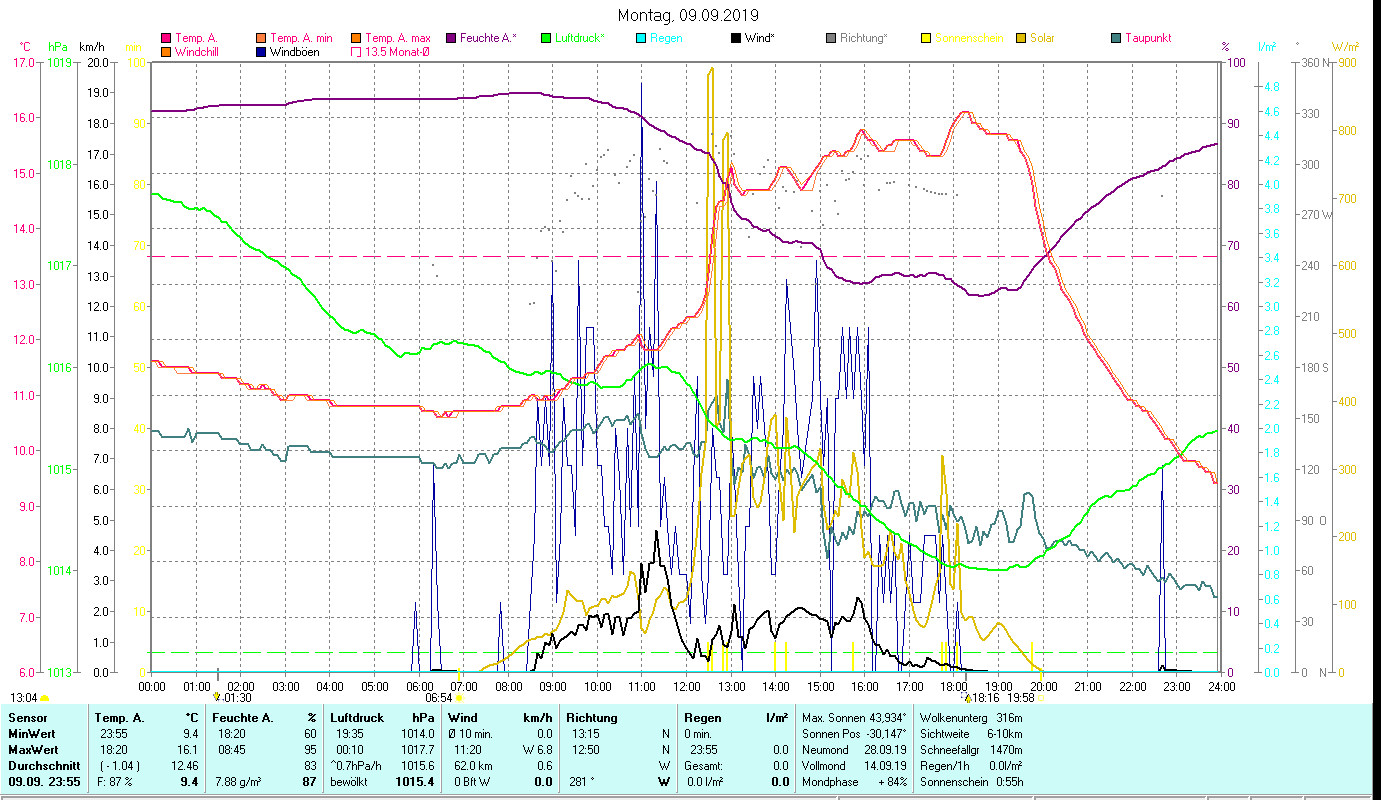Click the 'Max. Sonnen 43,934°' entry
This screenshot has height=800, width=1381.
pos(856,718)
